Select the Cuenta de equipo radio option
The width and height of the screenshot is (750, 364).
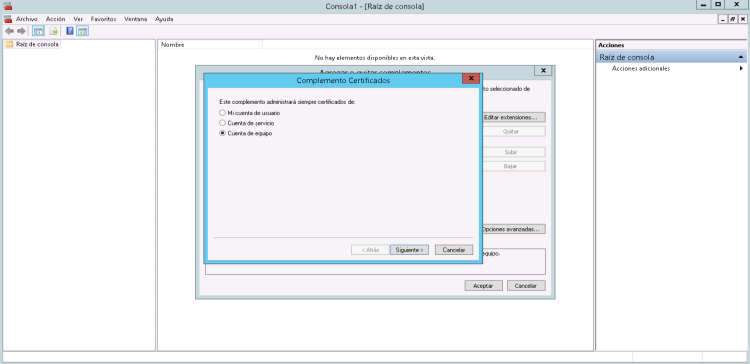[x=222, y=133]
